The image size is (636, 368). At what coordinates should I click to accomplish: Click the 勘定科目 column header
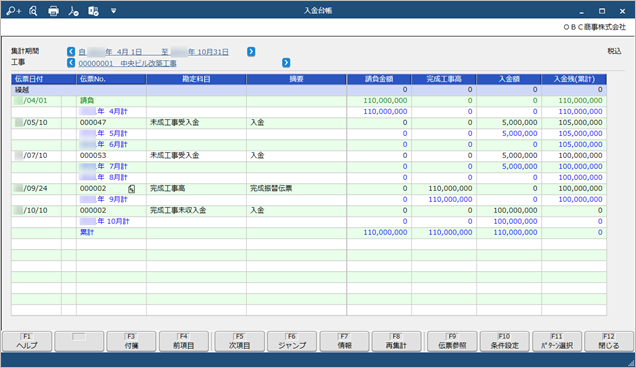196,79
